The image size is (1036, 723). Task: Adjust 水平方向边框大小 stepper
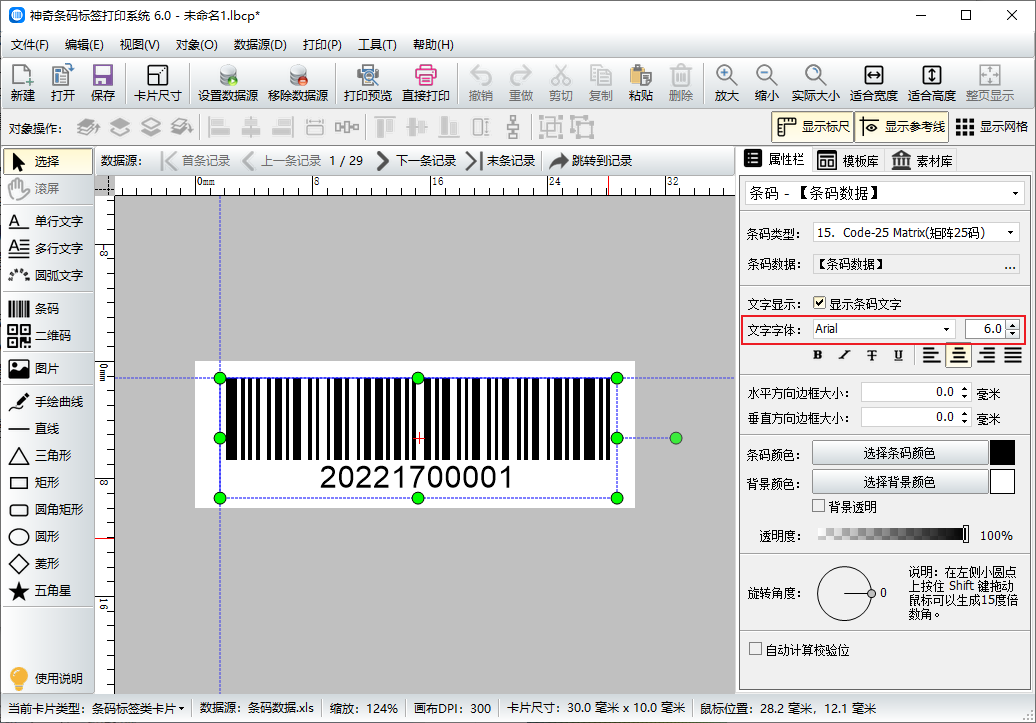[x=965, y=393]
